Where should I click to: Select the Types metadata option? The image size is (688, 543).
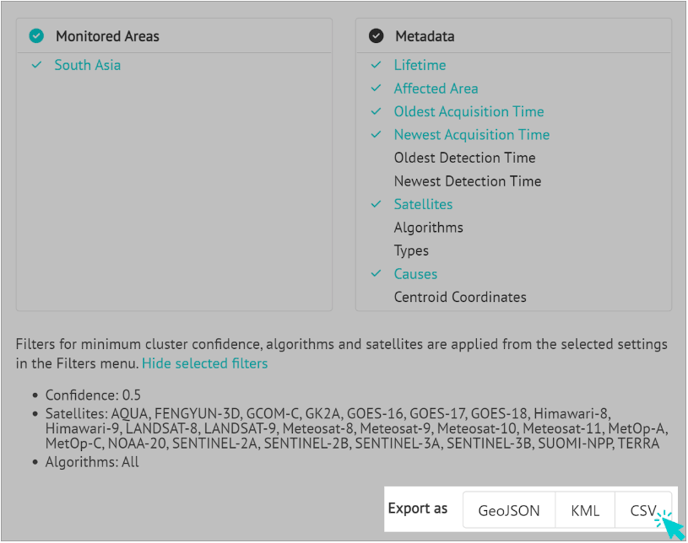coord(411,251)
